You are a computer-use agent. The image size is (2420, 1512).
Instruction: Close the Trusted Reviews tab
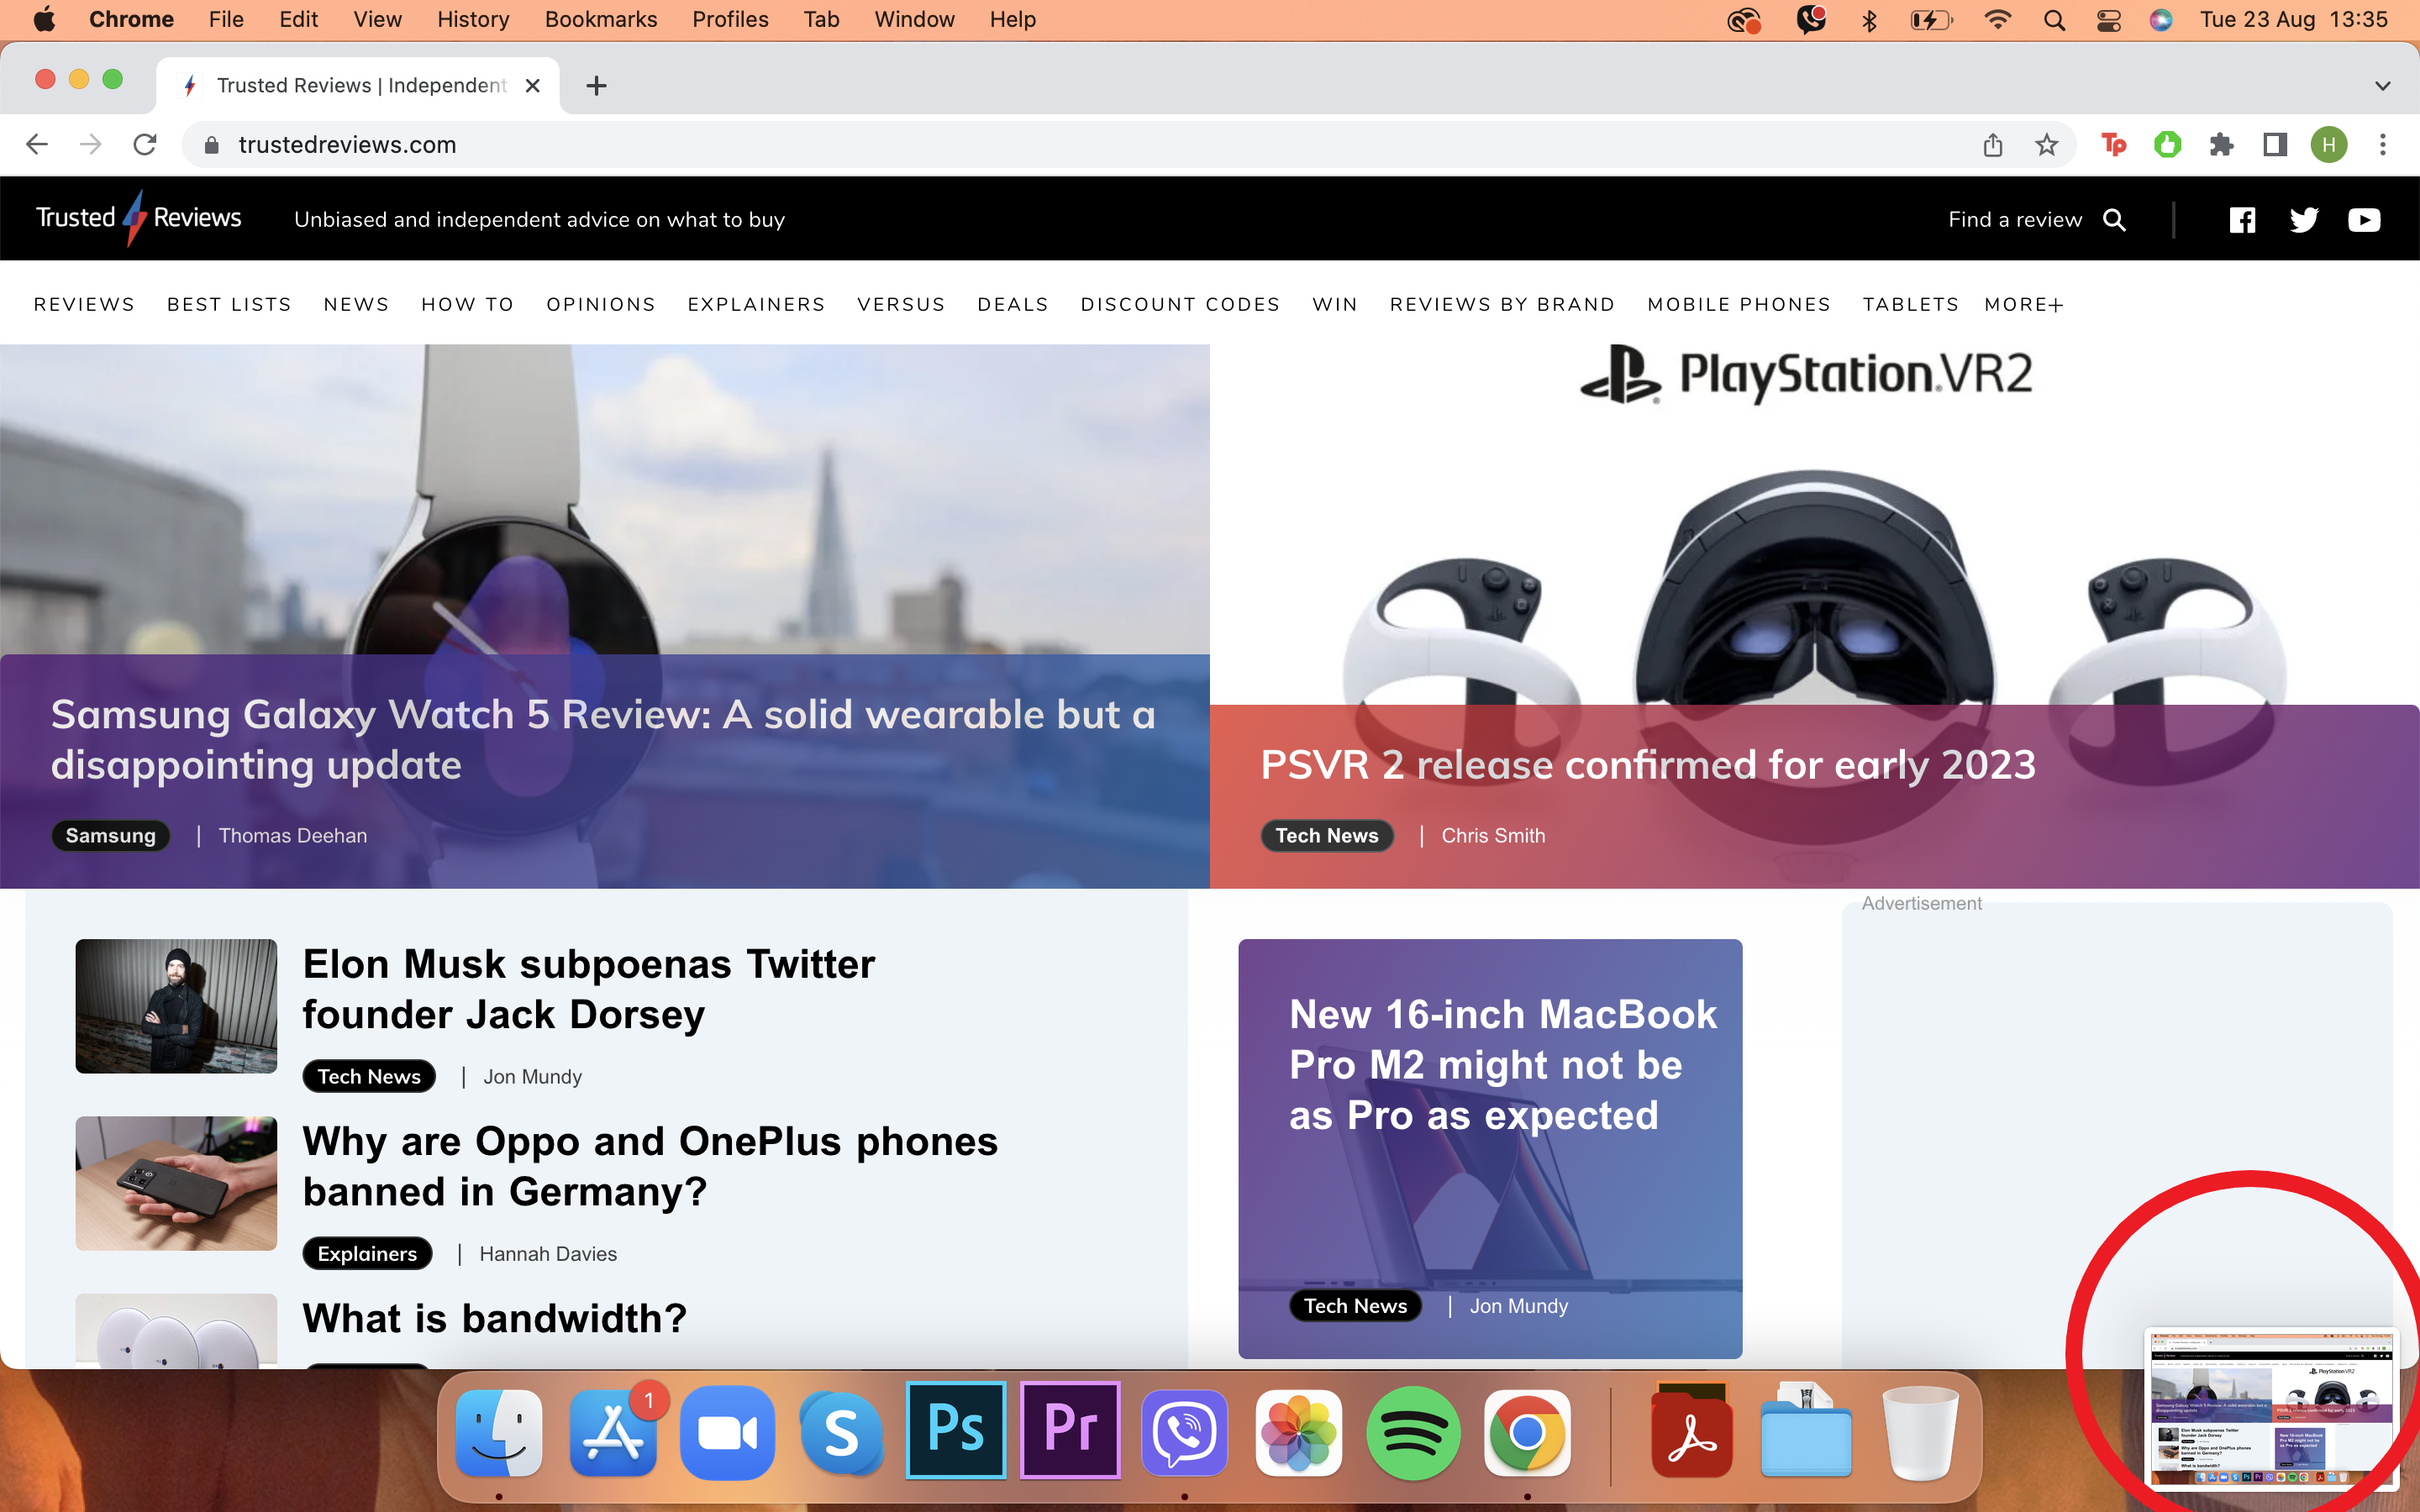533,86
